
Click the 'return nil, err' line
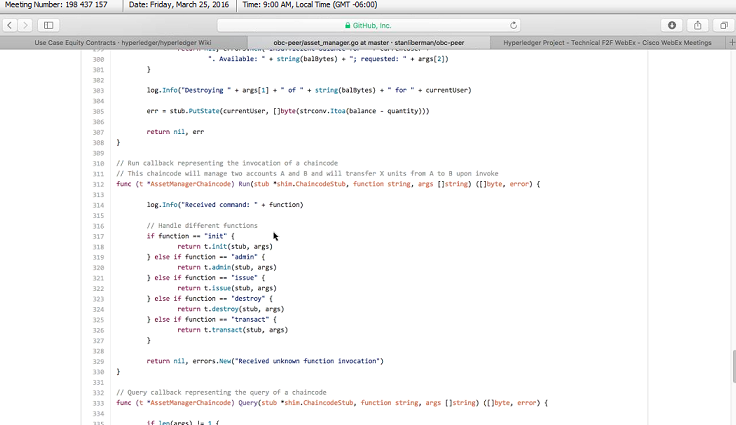(175, 132)
